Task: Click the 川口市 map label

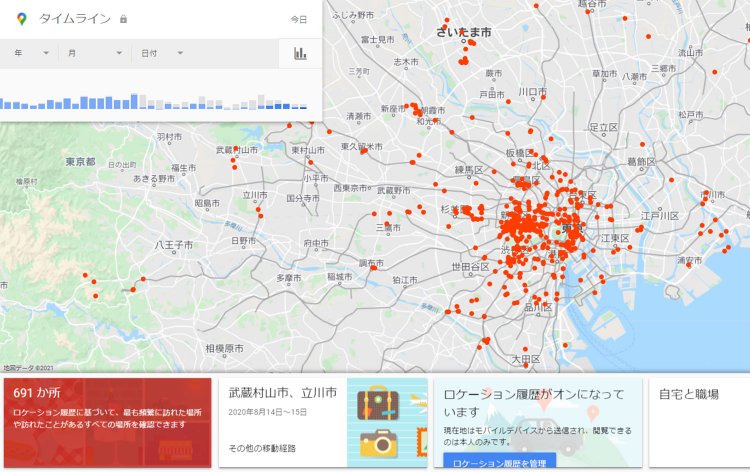Action: click(532, 91)
